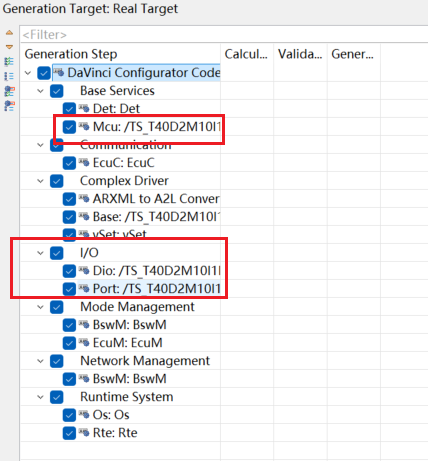Screen dimensions: 428x461
Task: Select the Dio: /TS_T40D2M10I1 row text
Action: pos(157,271)
